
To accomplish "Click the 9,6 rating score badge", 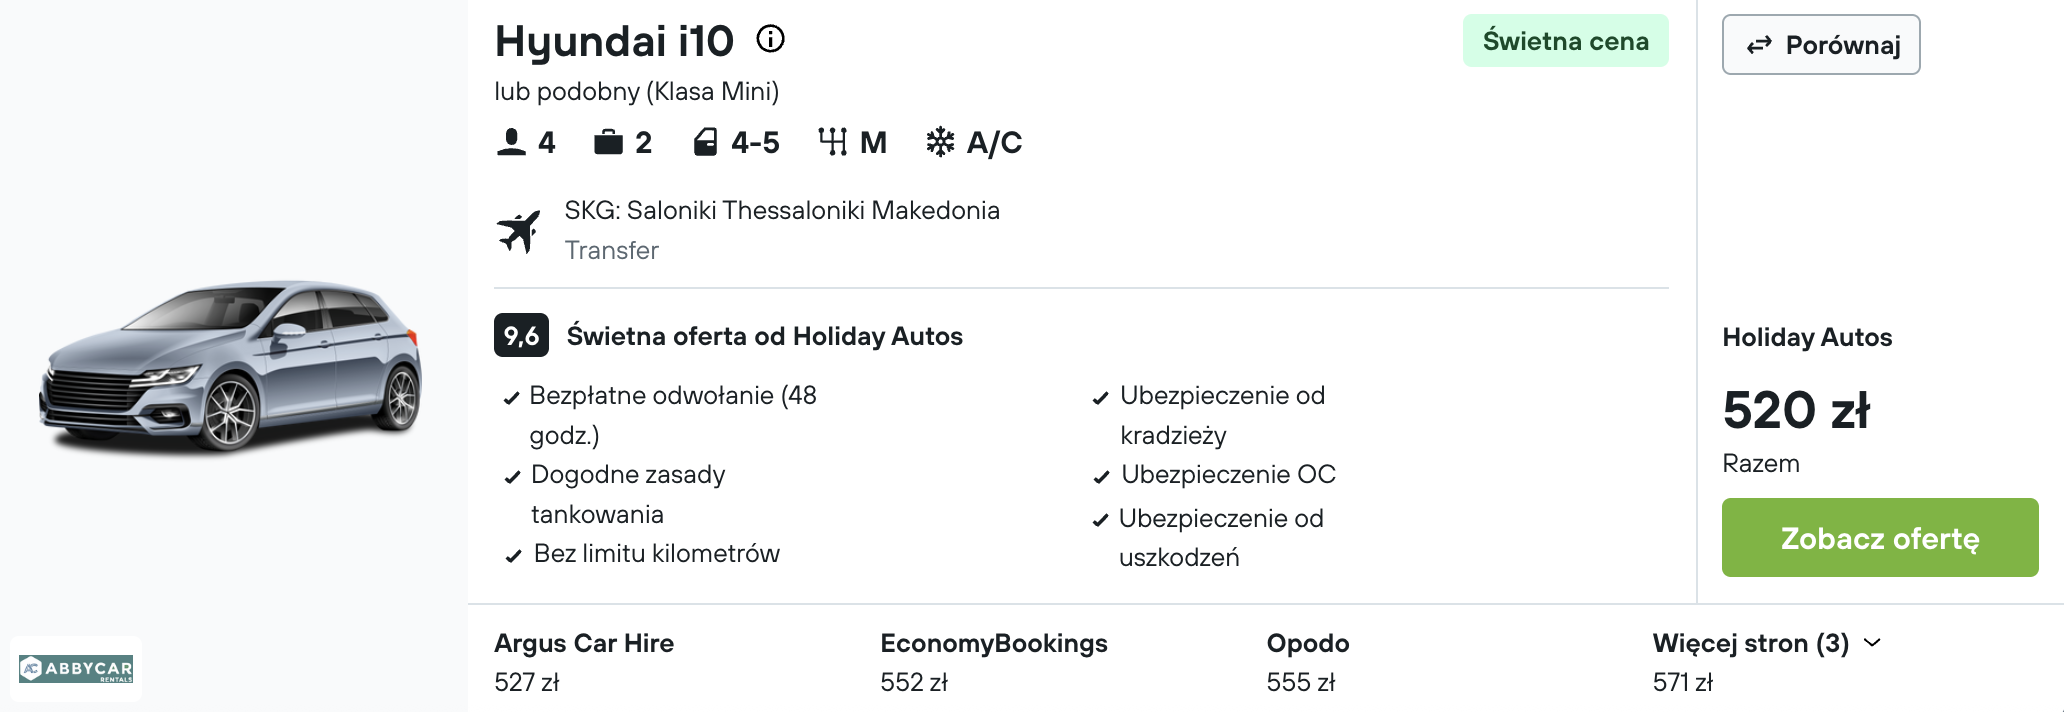I will coord(521,336).
